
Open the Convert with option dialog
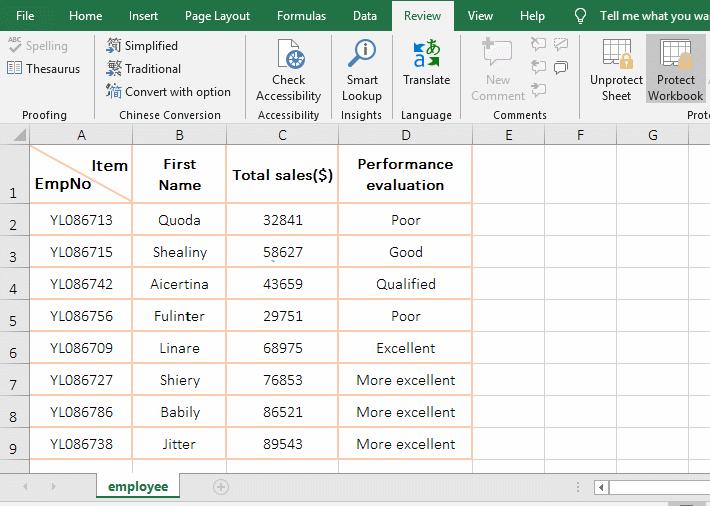(168, 92)
